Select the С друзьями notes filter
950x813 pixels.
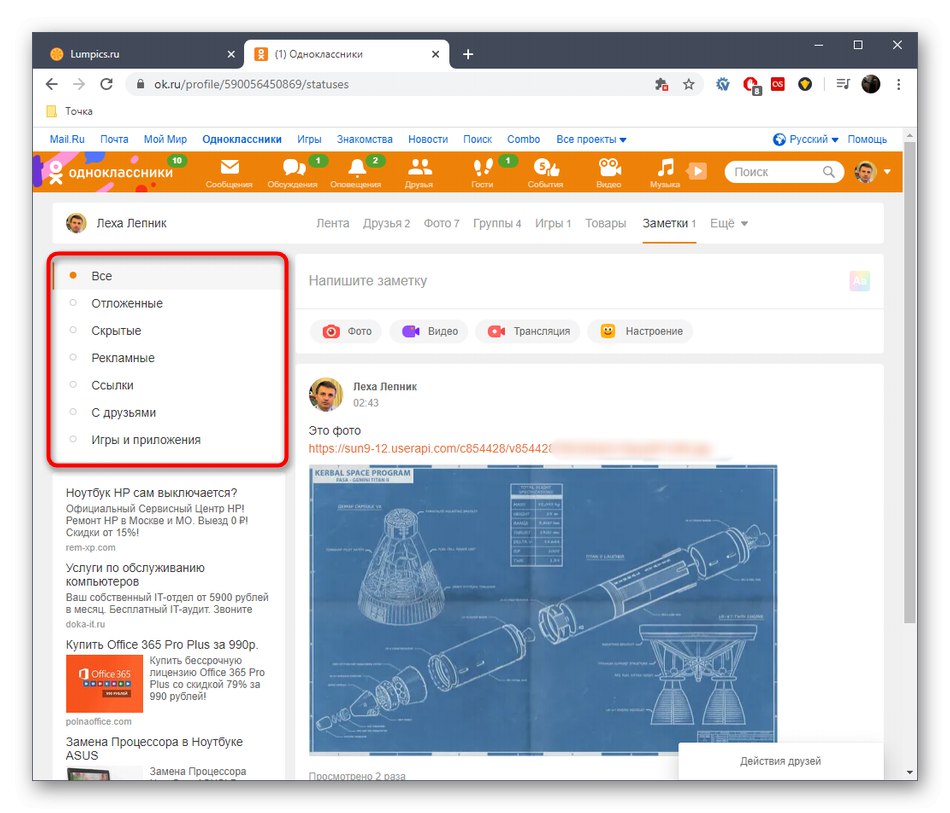pyautogui.click(x=168, y=412)
